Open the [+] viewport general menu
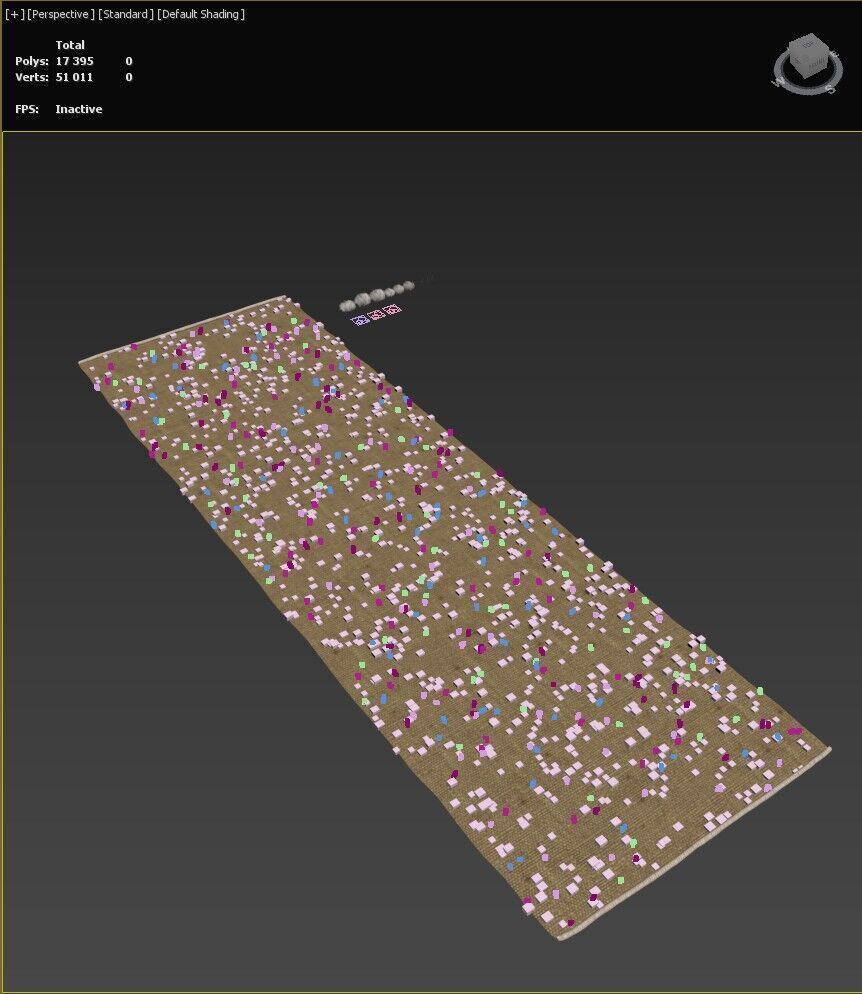862x994 pixels. pyautogui.click(x=14, y=14)
